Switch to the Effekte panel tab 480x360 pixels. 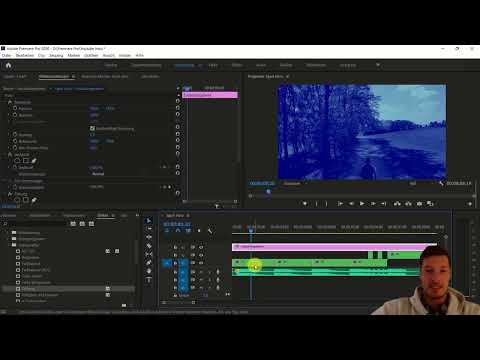103,215
